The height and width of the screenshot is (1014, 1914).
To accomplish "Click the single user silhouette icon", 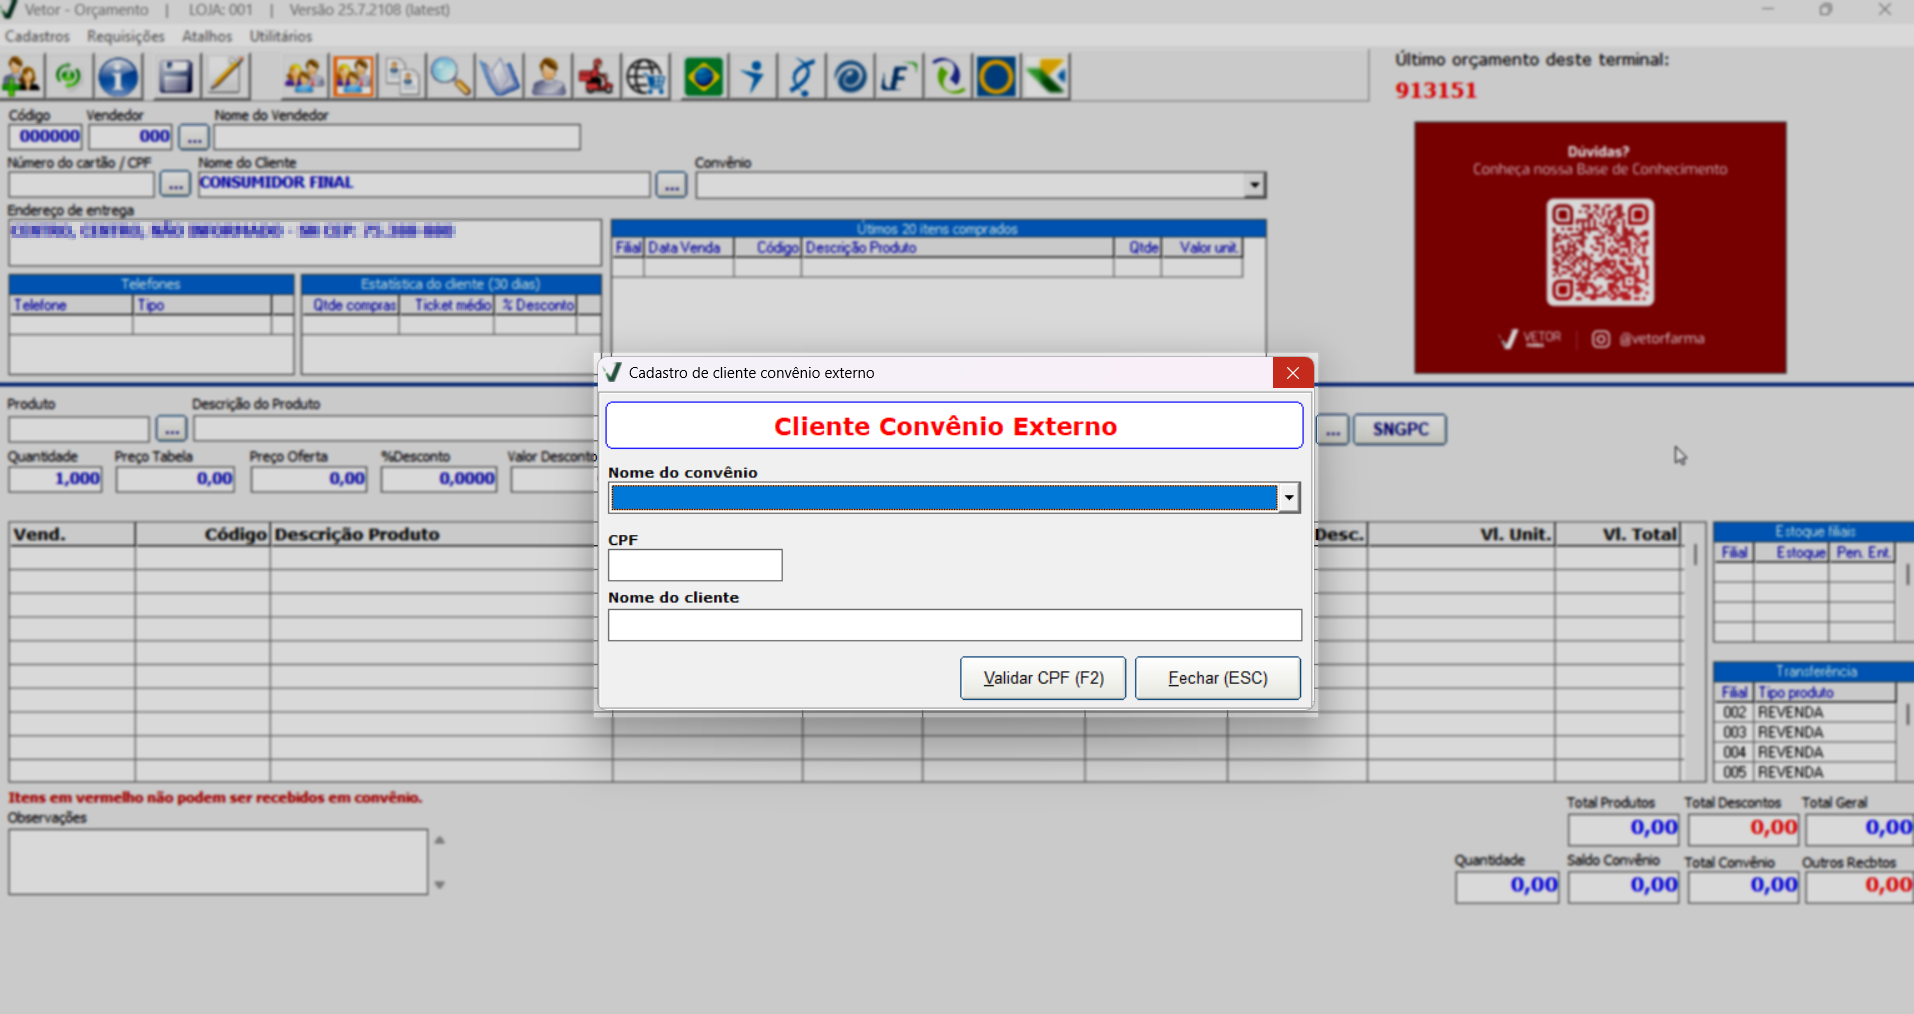I will (x=548, y=77).
